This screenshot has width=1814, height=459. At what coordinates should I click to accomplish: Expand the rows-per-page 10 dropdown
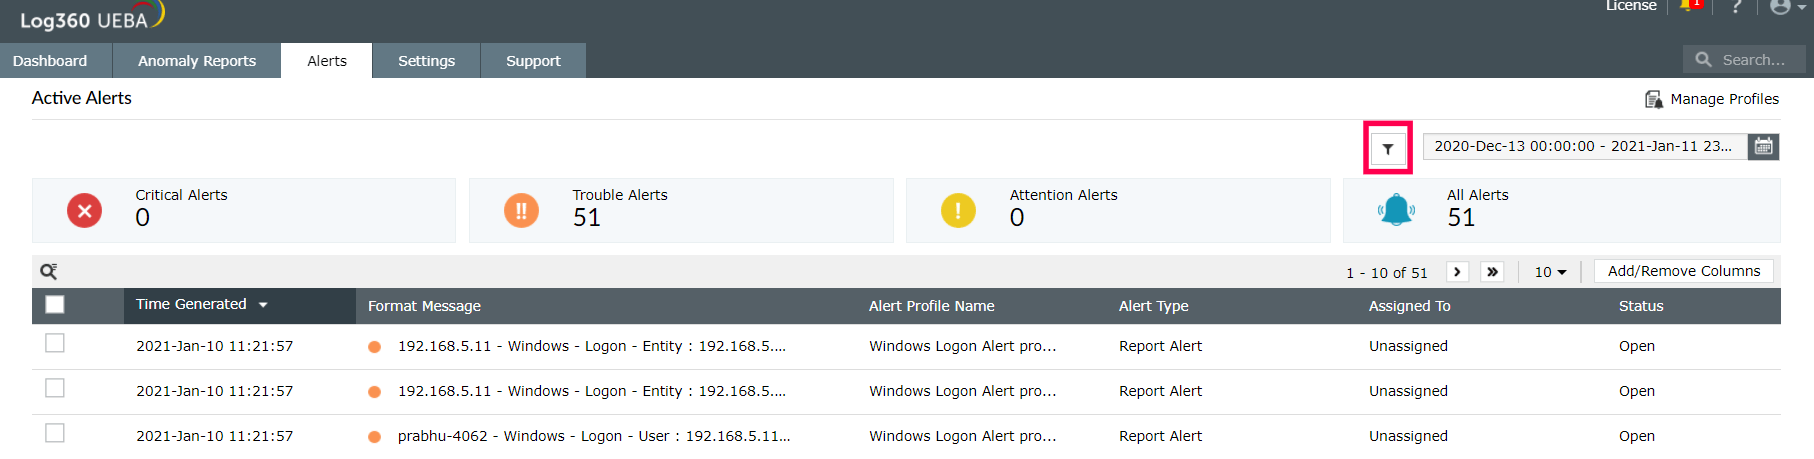1550,272
